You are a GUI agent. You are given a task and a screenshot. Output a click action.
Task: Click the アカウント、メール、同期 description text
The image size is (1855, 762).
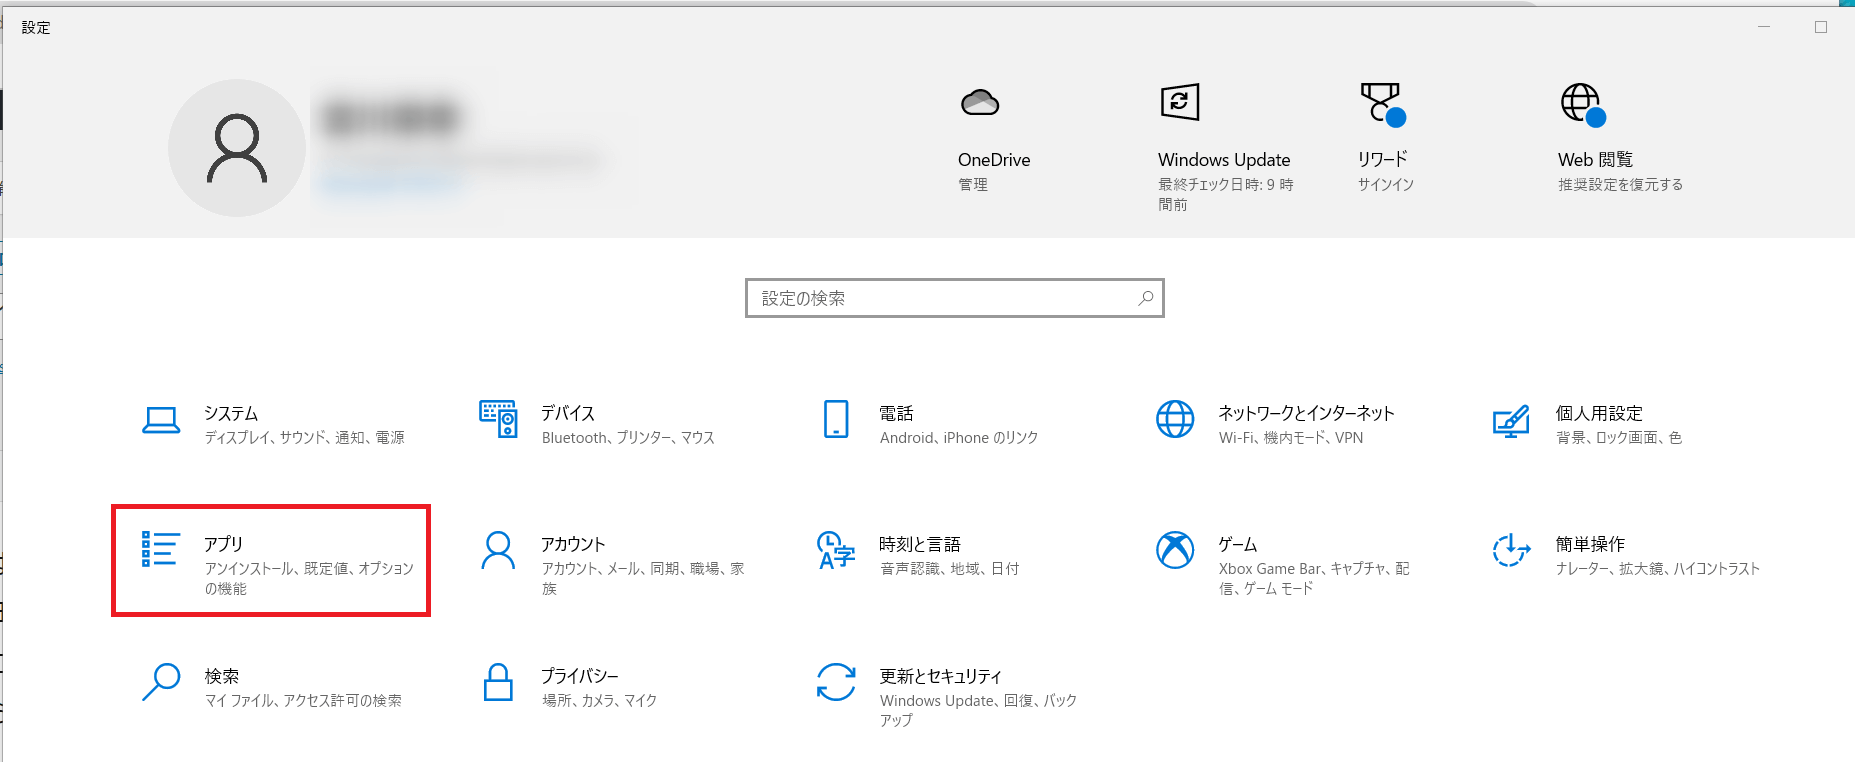click(643, 578)
